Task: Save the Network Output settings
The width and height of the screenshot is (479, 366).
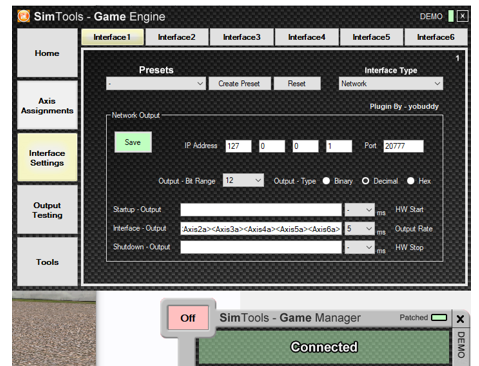Action: pos(133,142)
